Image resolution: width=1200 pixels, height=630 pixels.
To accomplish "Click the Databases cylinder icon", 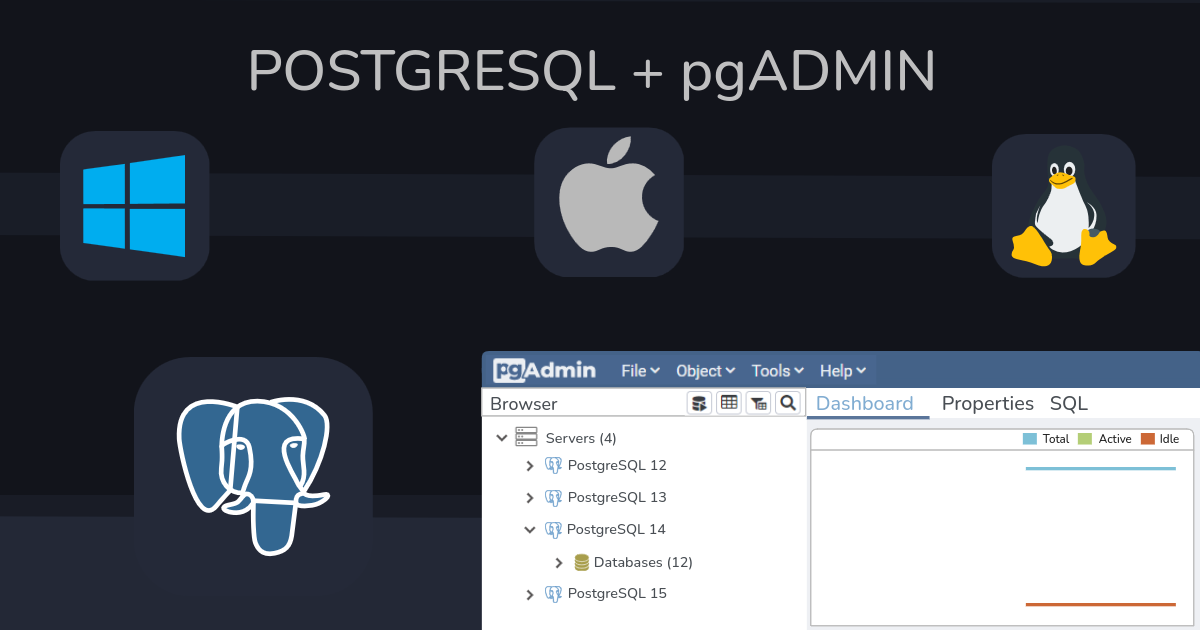I will pos(583,562).
